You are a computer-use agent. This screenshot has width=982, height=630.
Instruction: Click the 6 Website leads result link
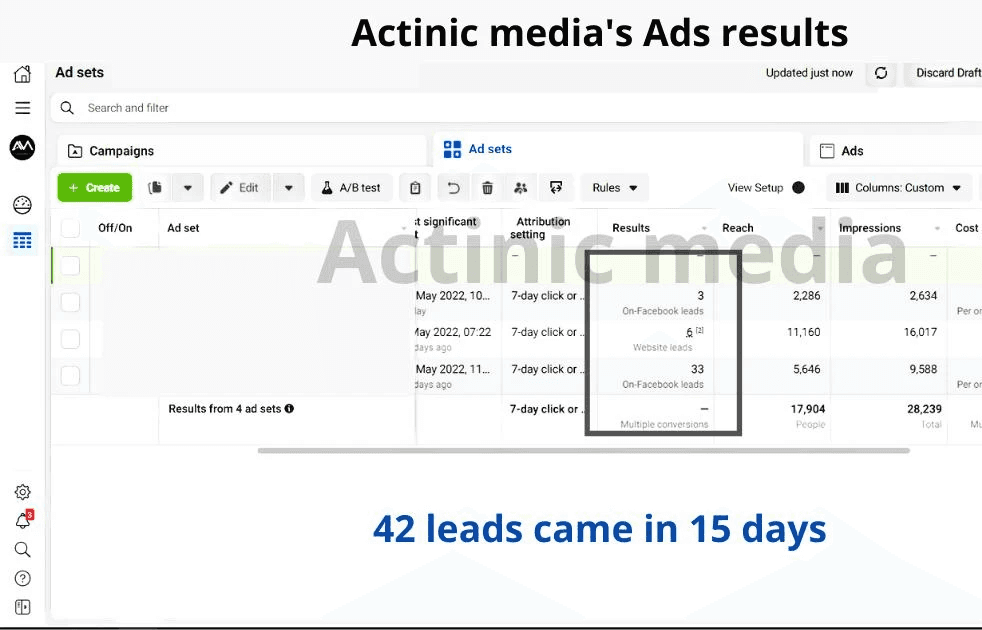click(689, 333)
